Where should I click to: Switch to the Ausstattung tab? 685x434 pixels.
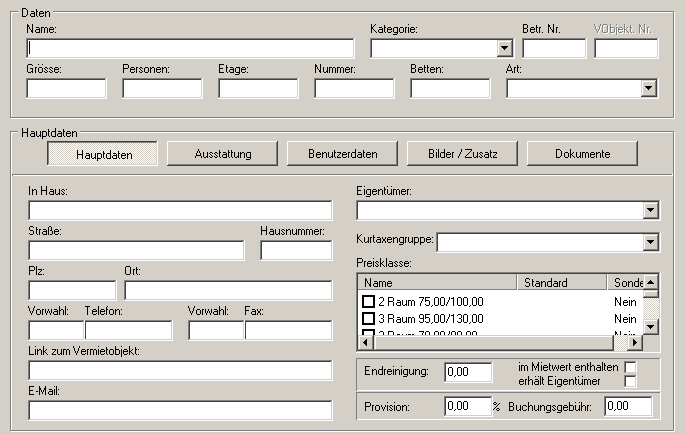click(x=222, y=154)
